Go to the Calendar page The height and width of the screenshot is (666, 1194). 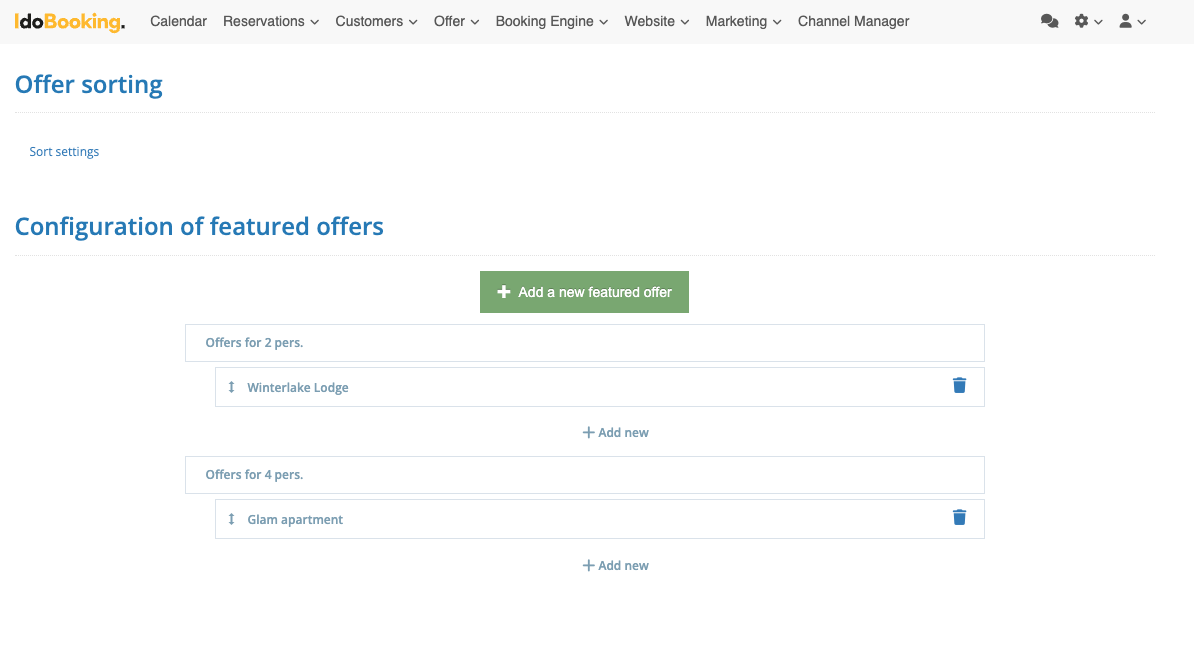pos(178,21)
